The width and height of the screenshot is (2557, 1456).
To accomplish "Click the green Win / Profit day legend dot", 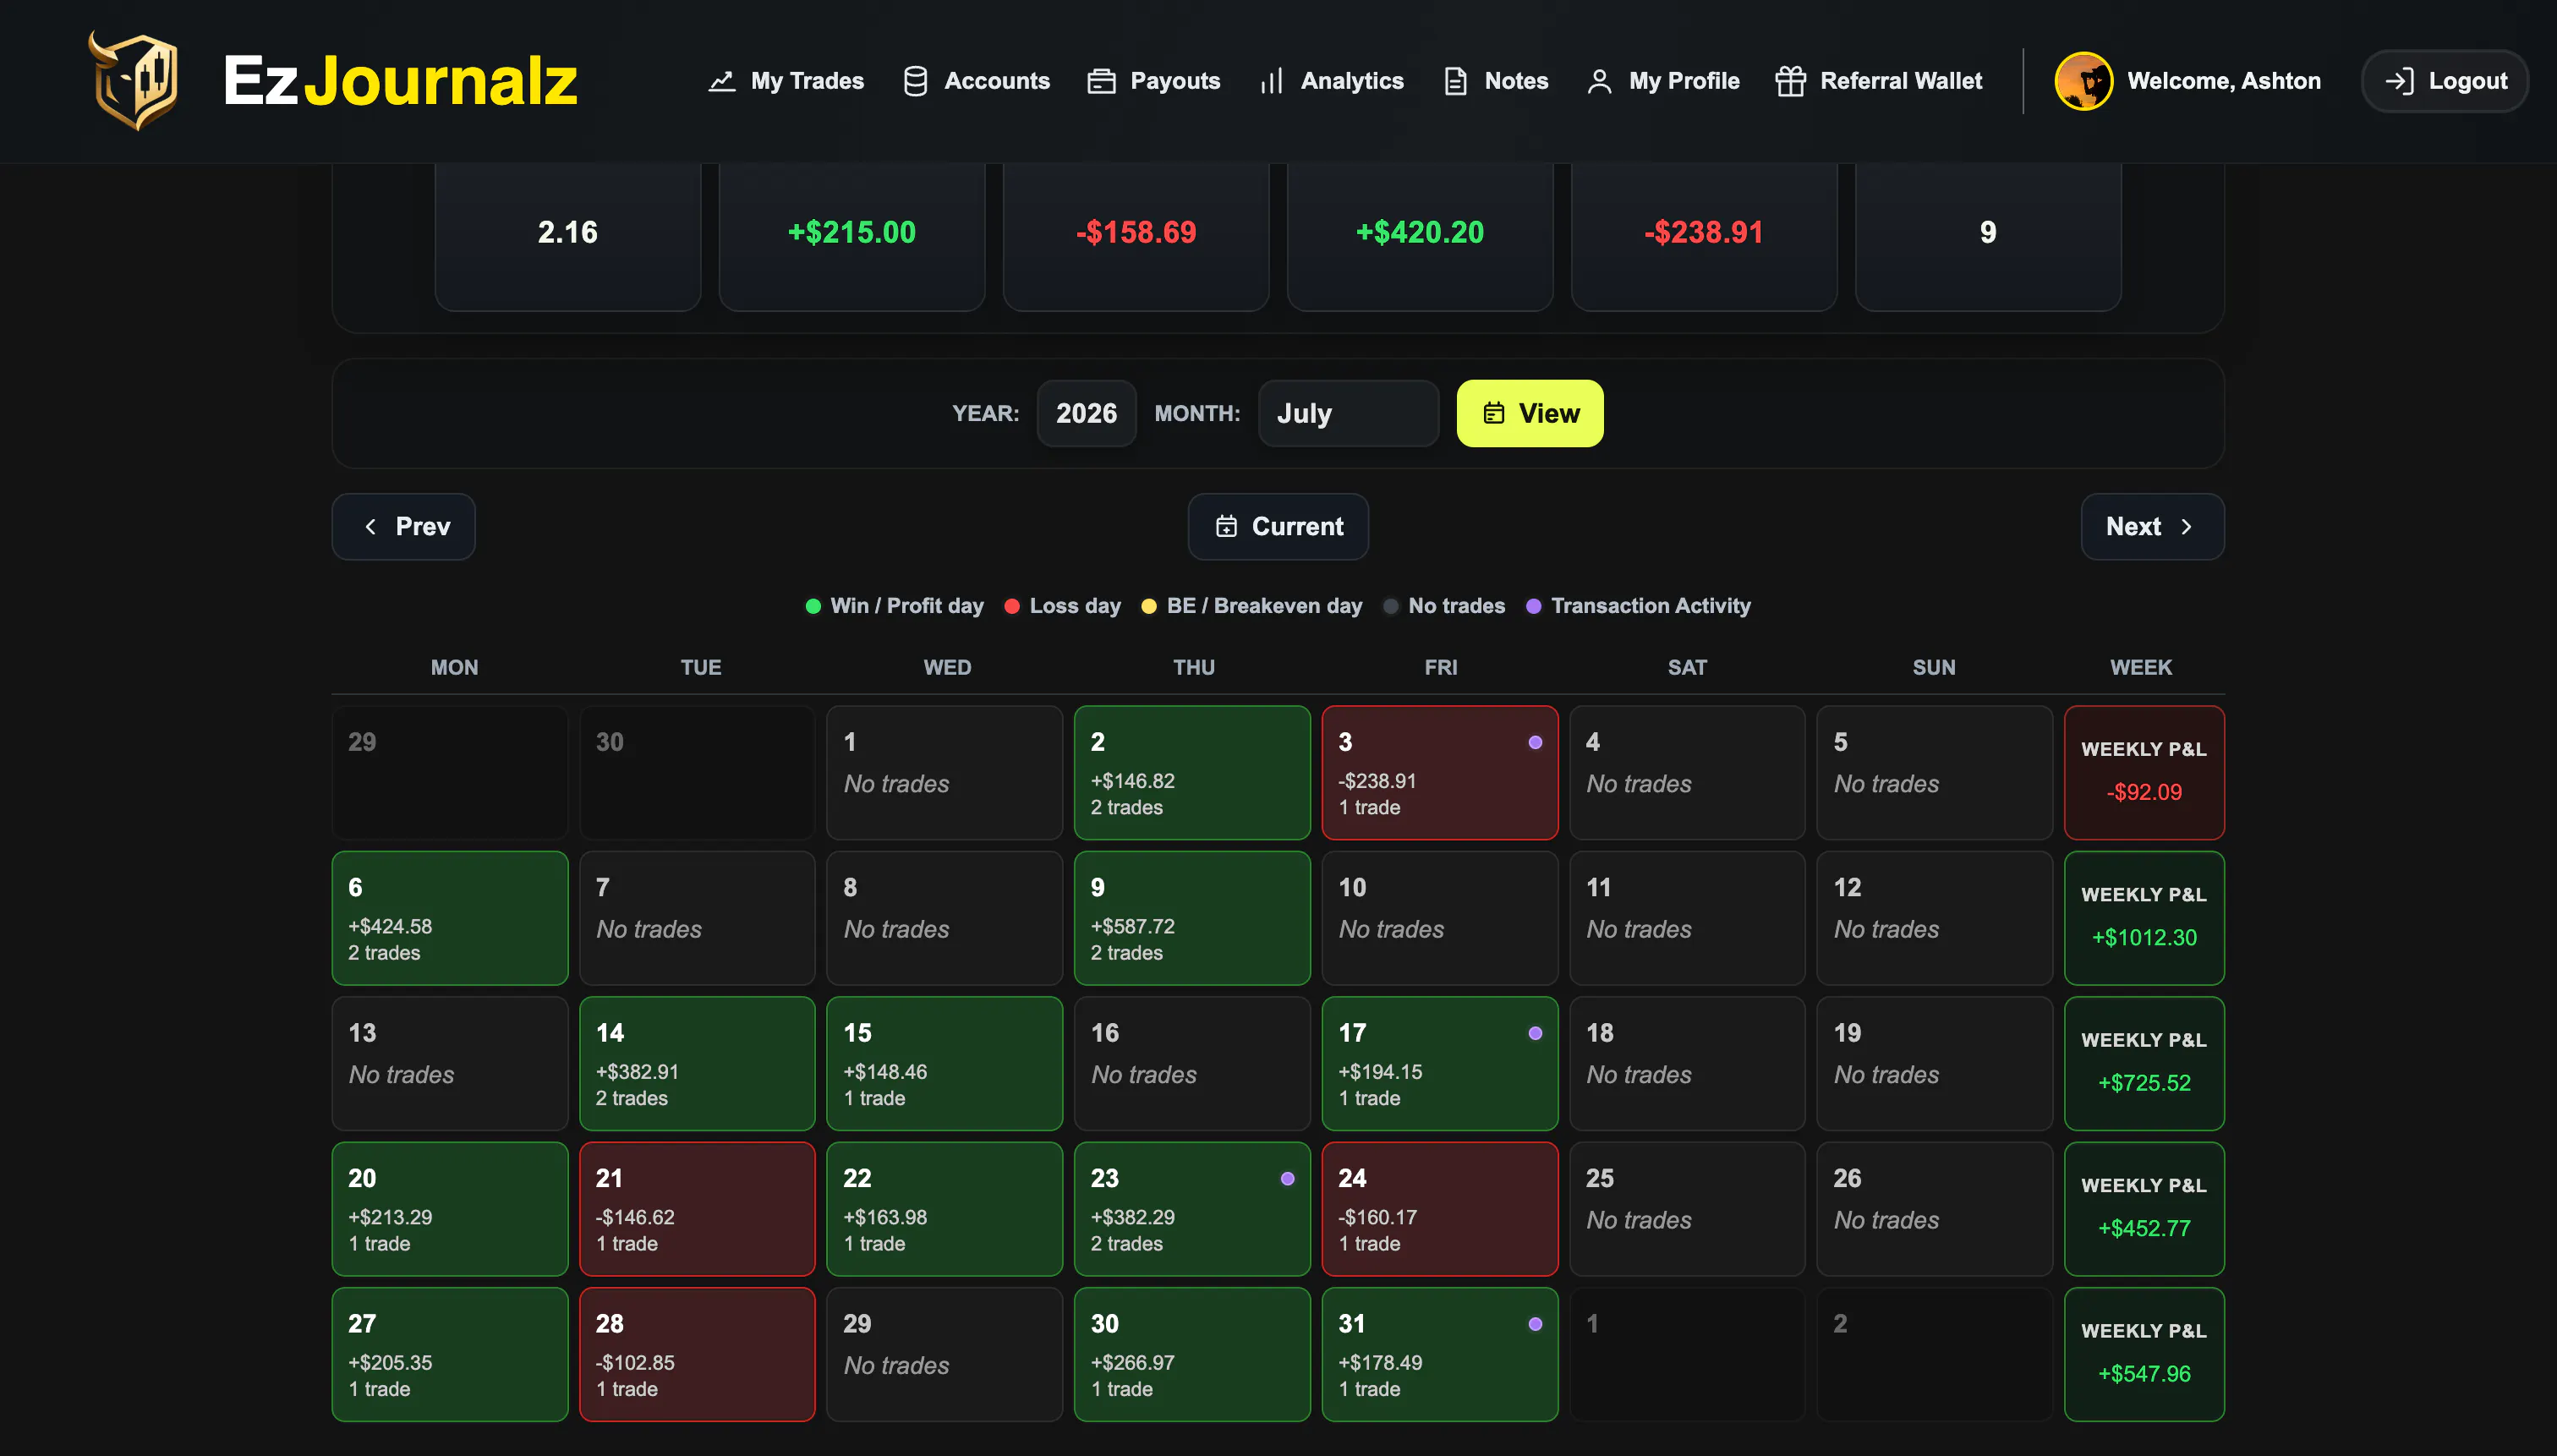I will (813, 606).
